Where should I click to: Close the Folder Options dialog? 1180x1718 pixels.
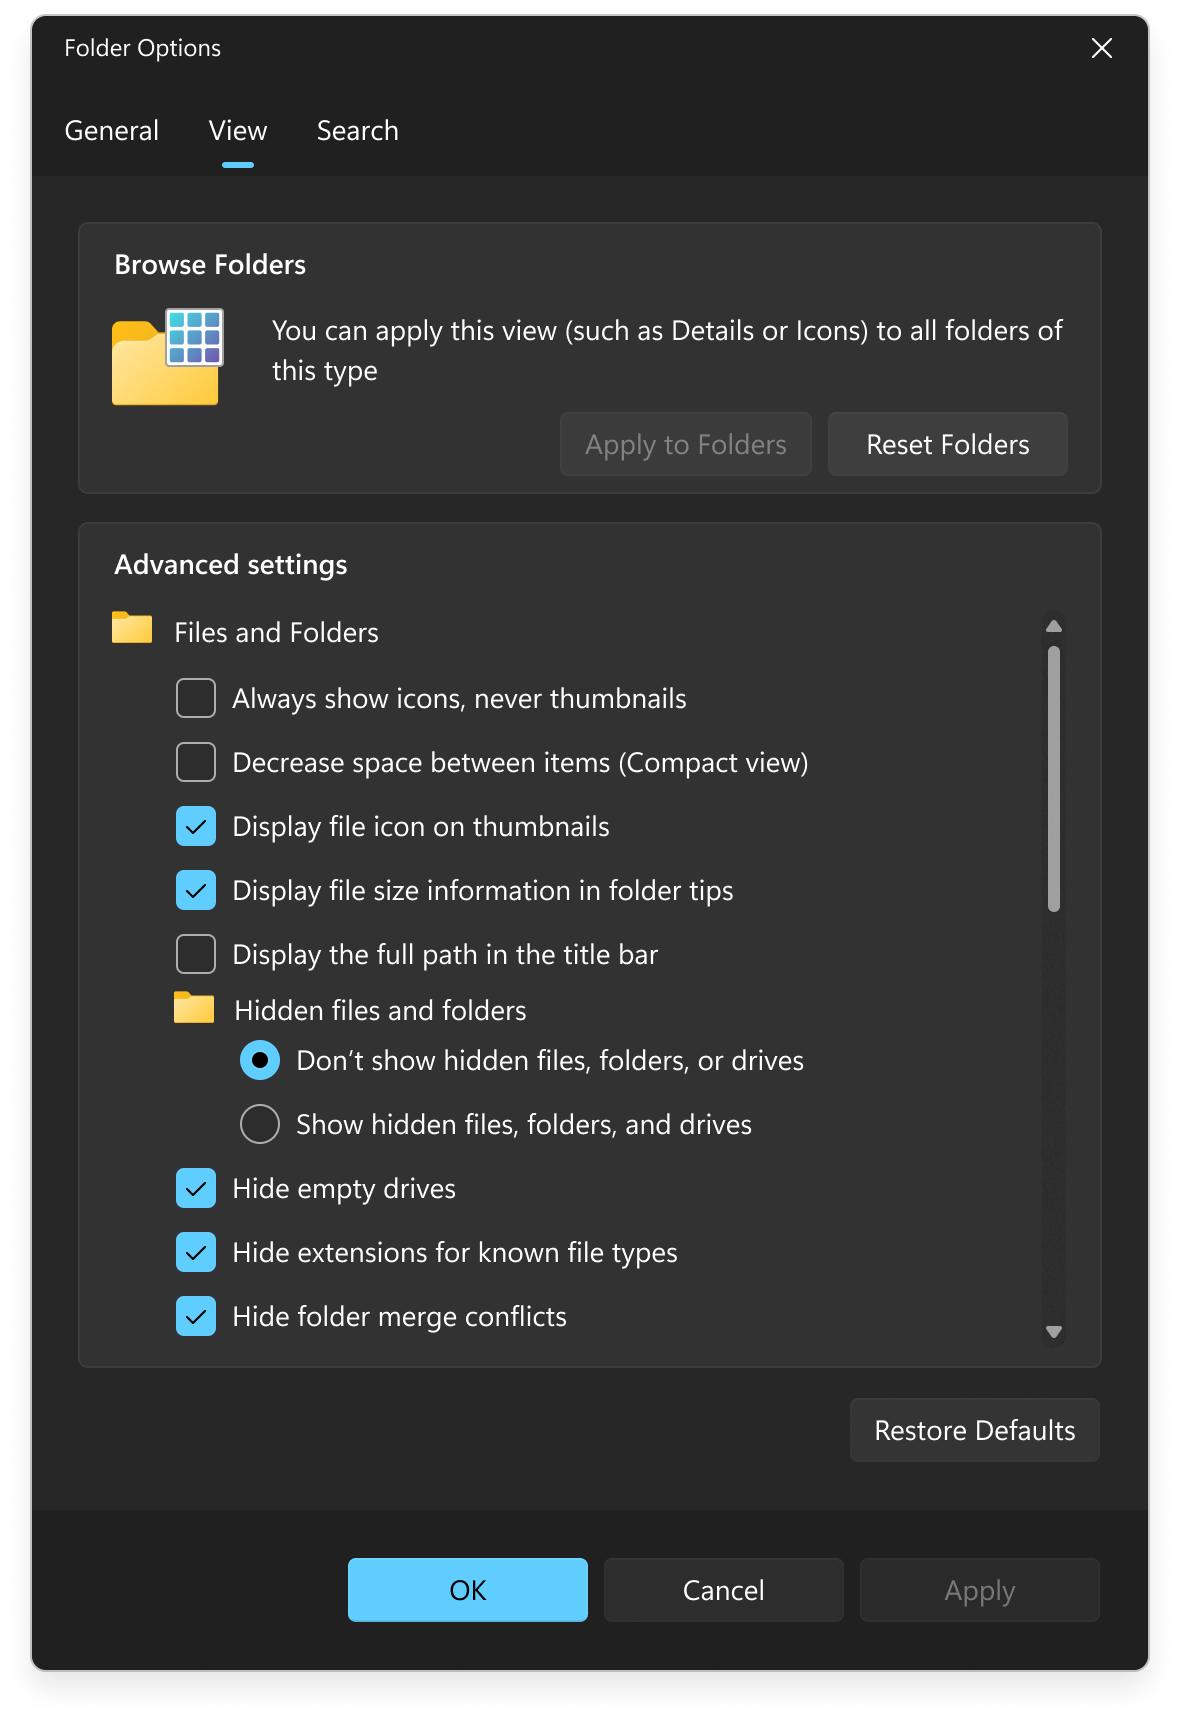1102,48
